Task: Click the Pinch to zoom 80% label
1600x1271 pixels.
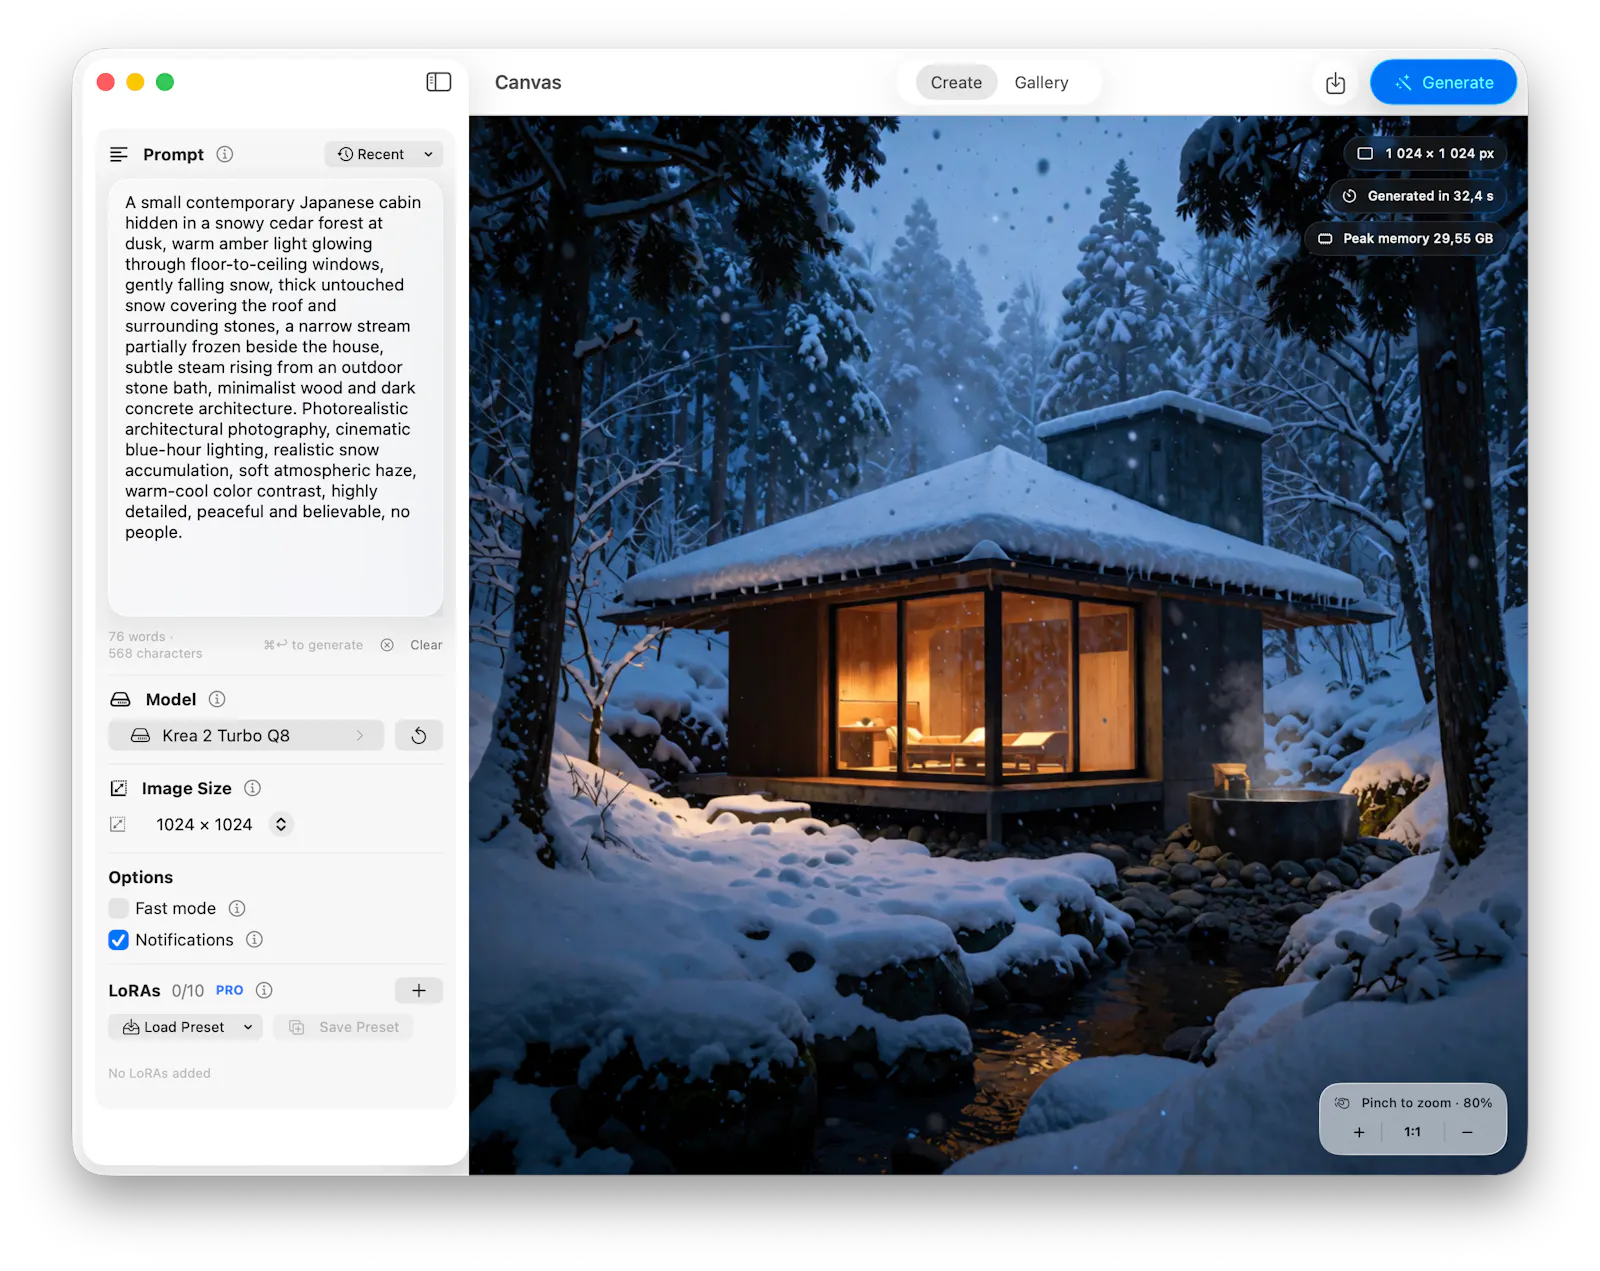Action: pos(1426,1103)
